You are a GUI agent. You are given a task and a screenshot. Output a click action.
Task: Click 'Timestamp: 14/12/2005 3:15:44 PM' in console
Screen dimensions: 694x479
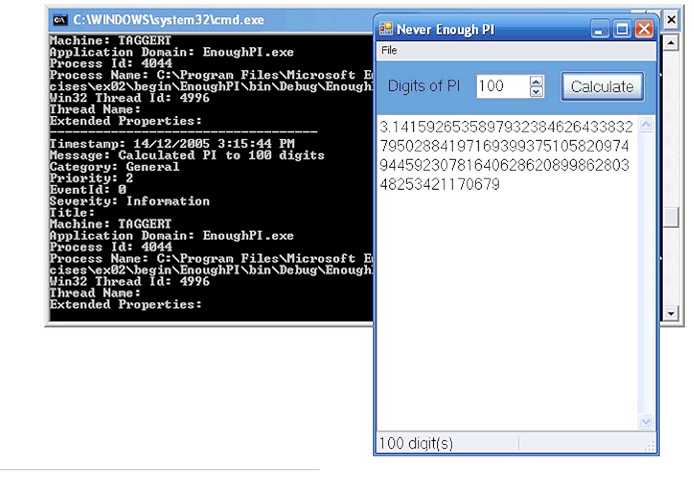(x=172, y=144)
